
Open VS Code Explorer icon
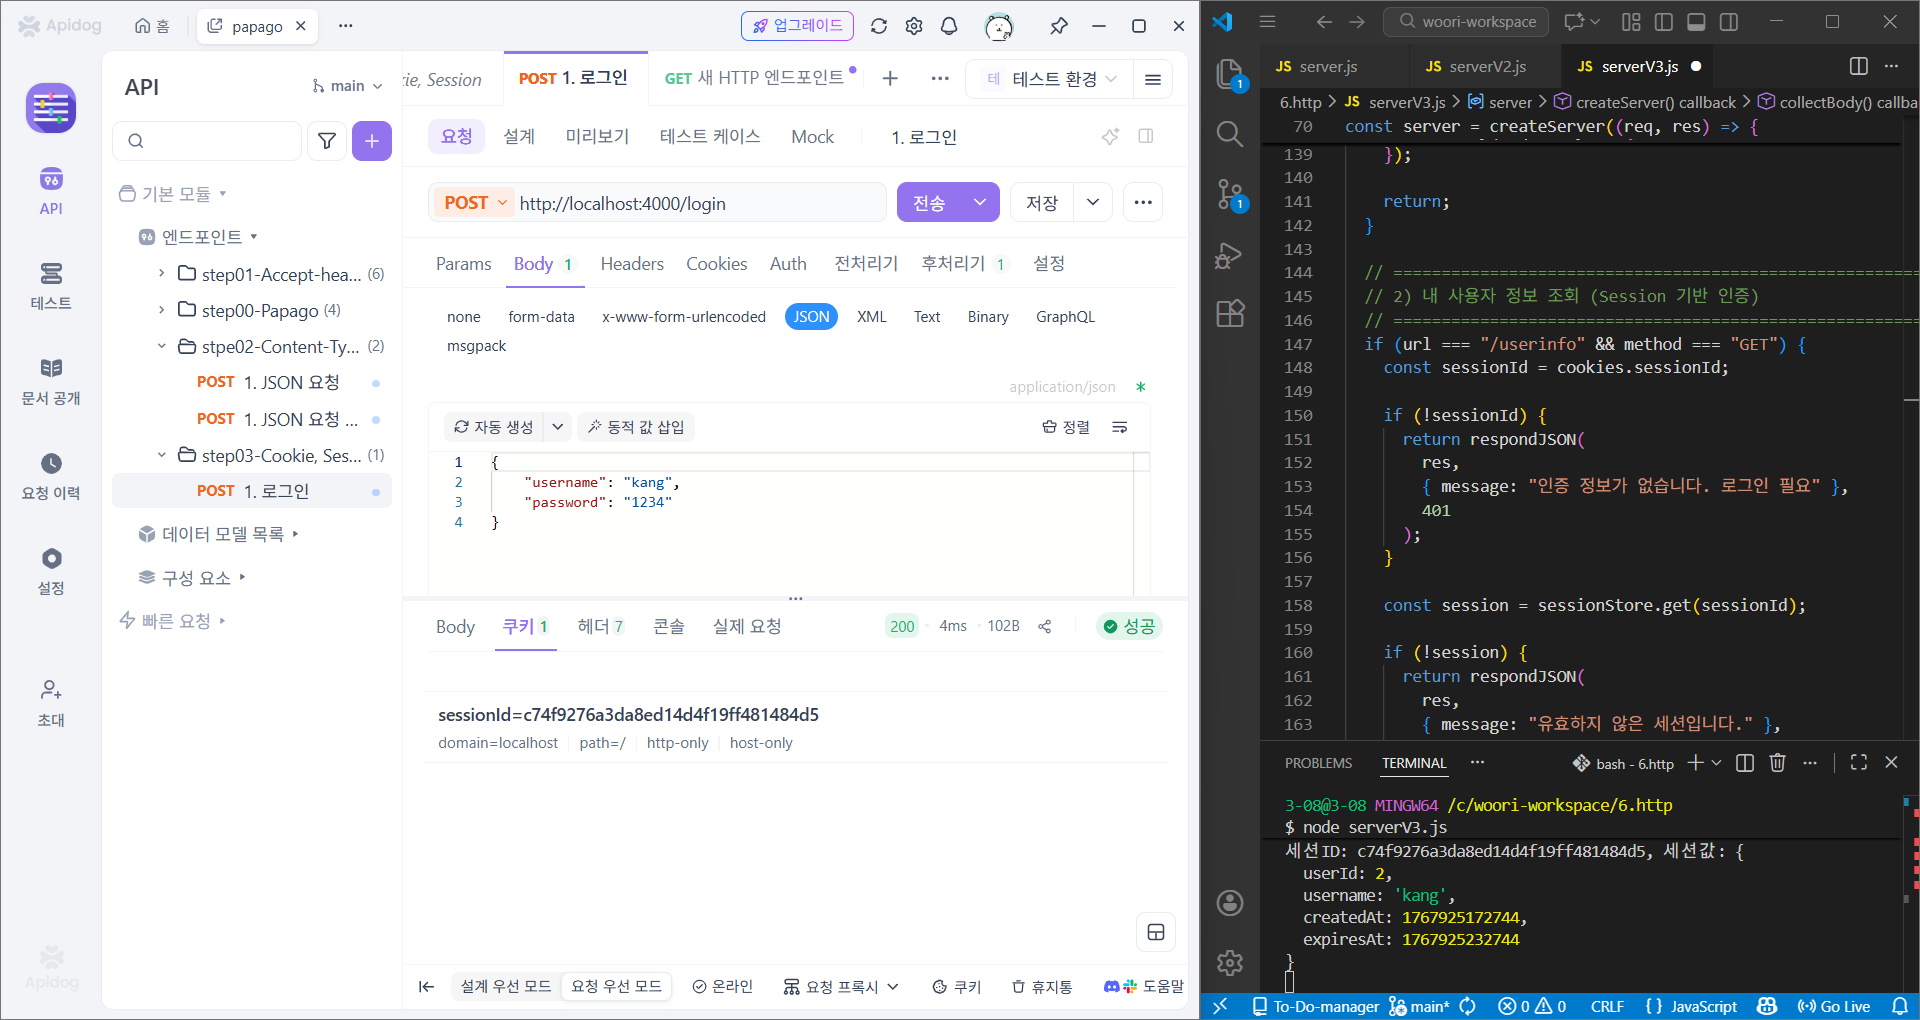(1230, 76)
